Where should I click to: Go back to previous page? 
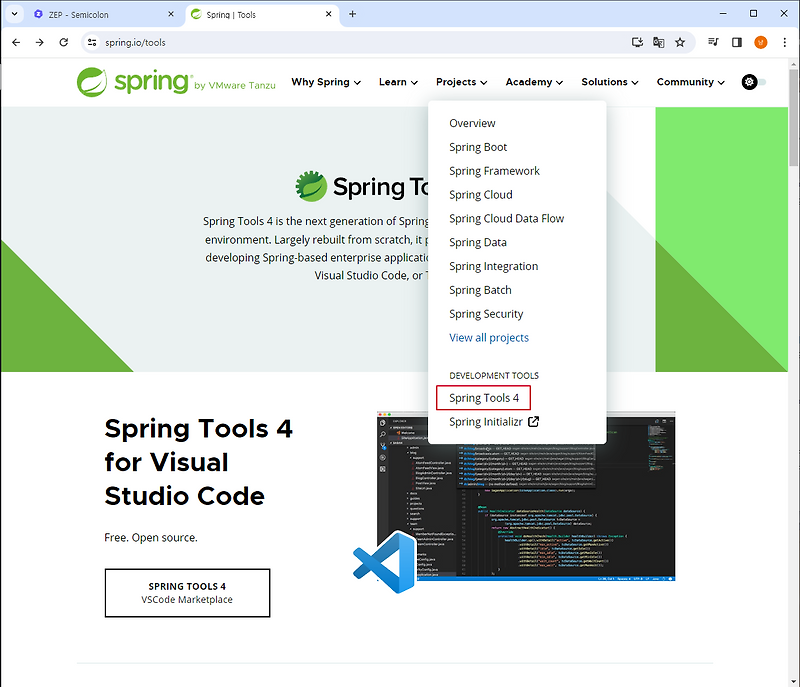[16, 42]
